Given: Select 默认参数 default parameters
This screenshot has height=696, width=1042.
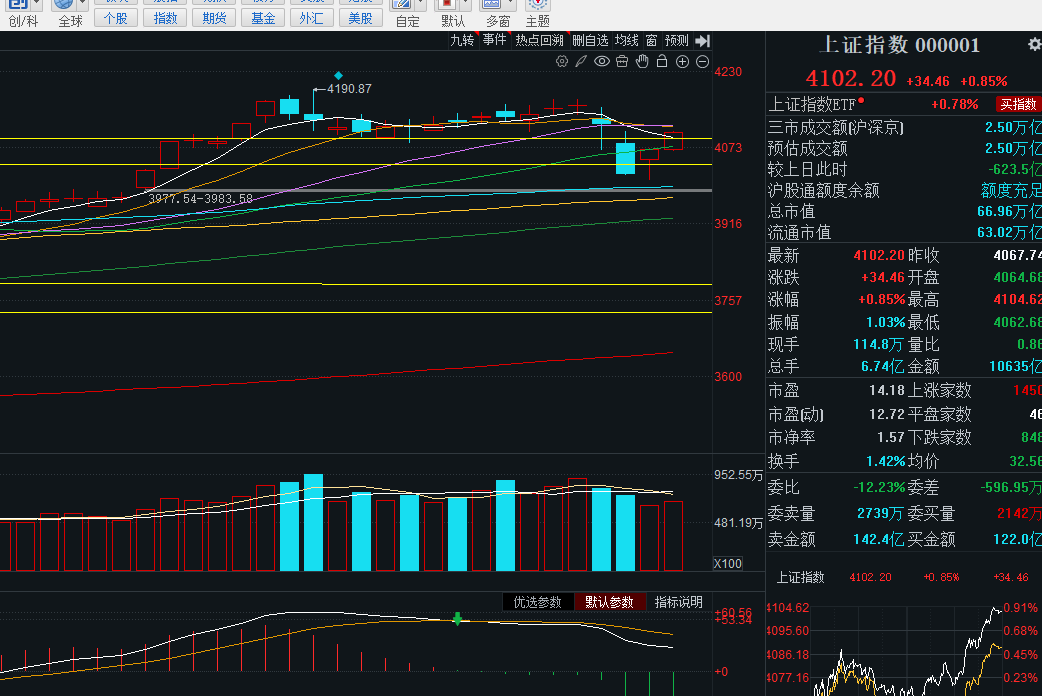Looking at the screenshot, I should coord(609,602).
